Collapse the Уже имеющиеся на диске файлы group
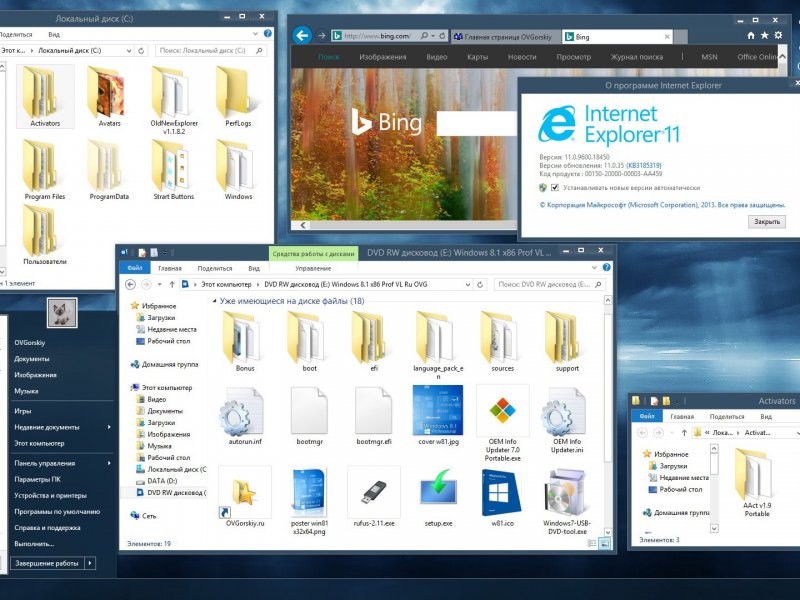The width and height of the screenshot is (800, 600). 214,301
